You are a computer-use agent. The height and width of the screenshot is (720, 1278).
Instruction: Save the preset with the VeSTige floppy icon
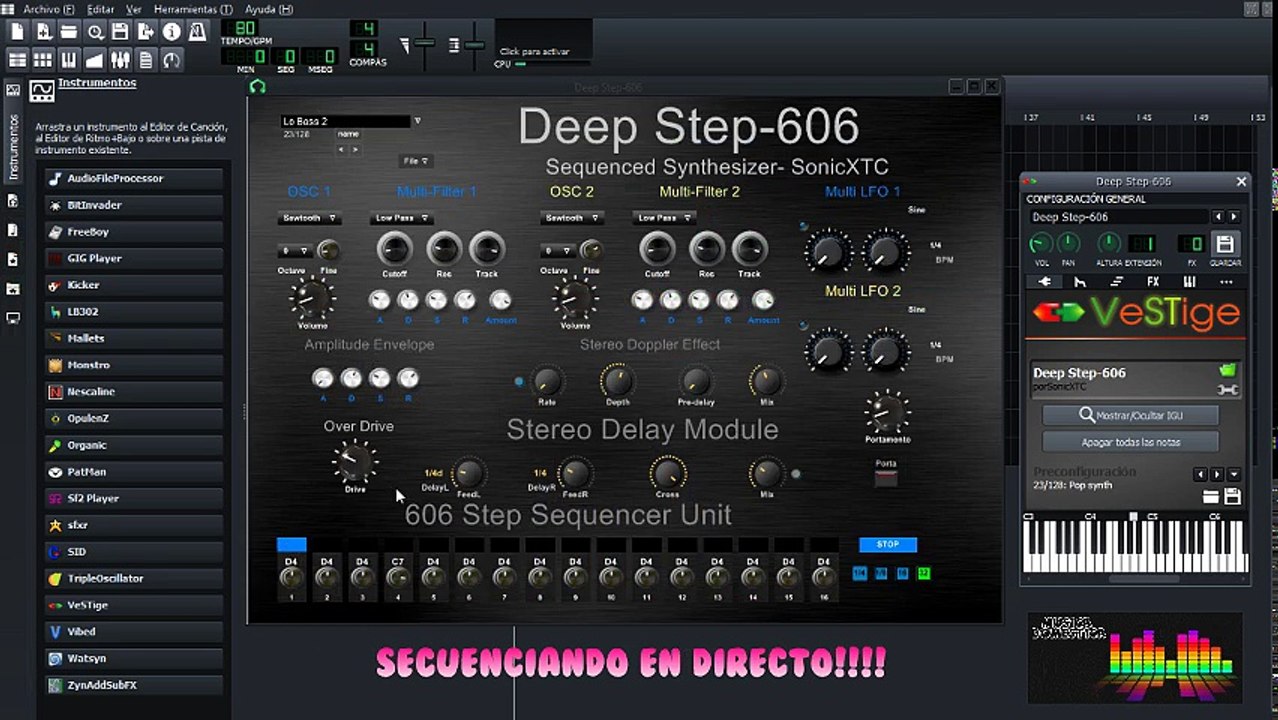click(x=1232, y=496)
